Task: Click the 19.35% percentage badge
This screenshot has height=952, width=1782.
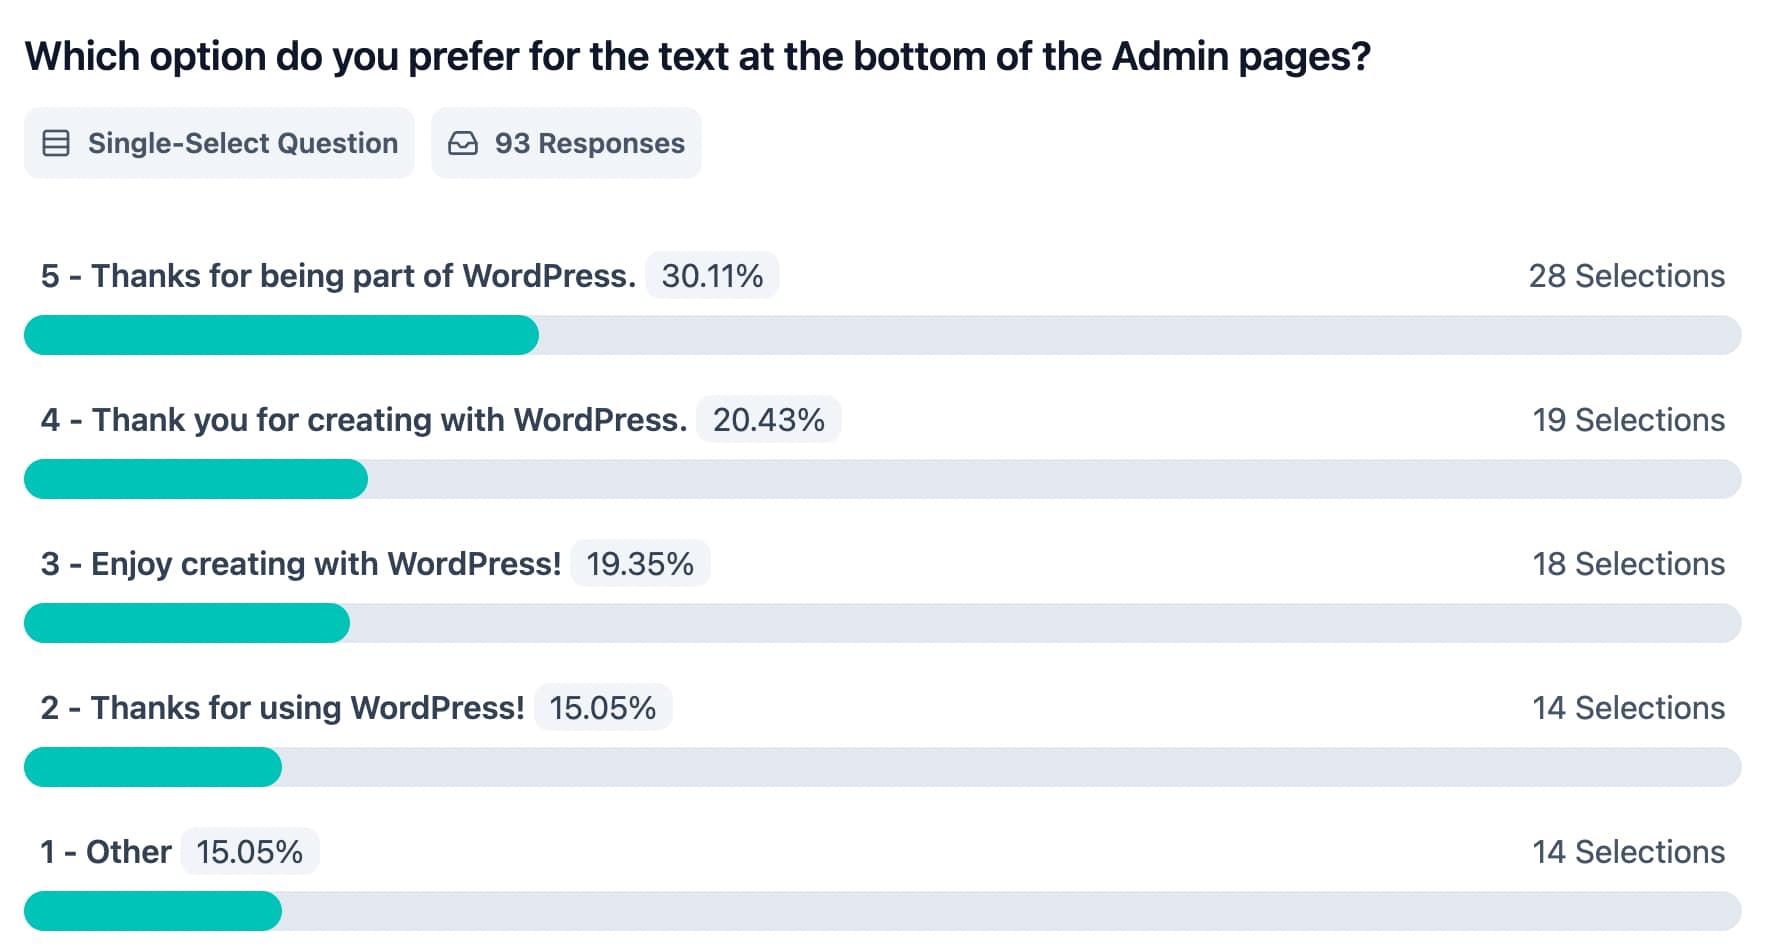Action: pos(640,564)
